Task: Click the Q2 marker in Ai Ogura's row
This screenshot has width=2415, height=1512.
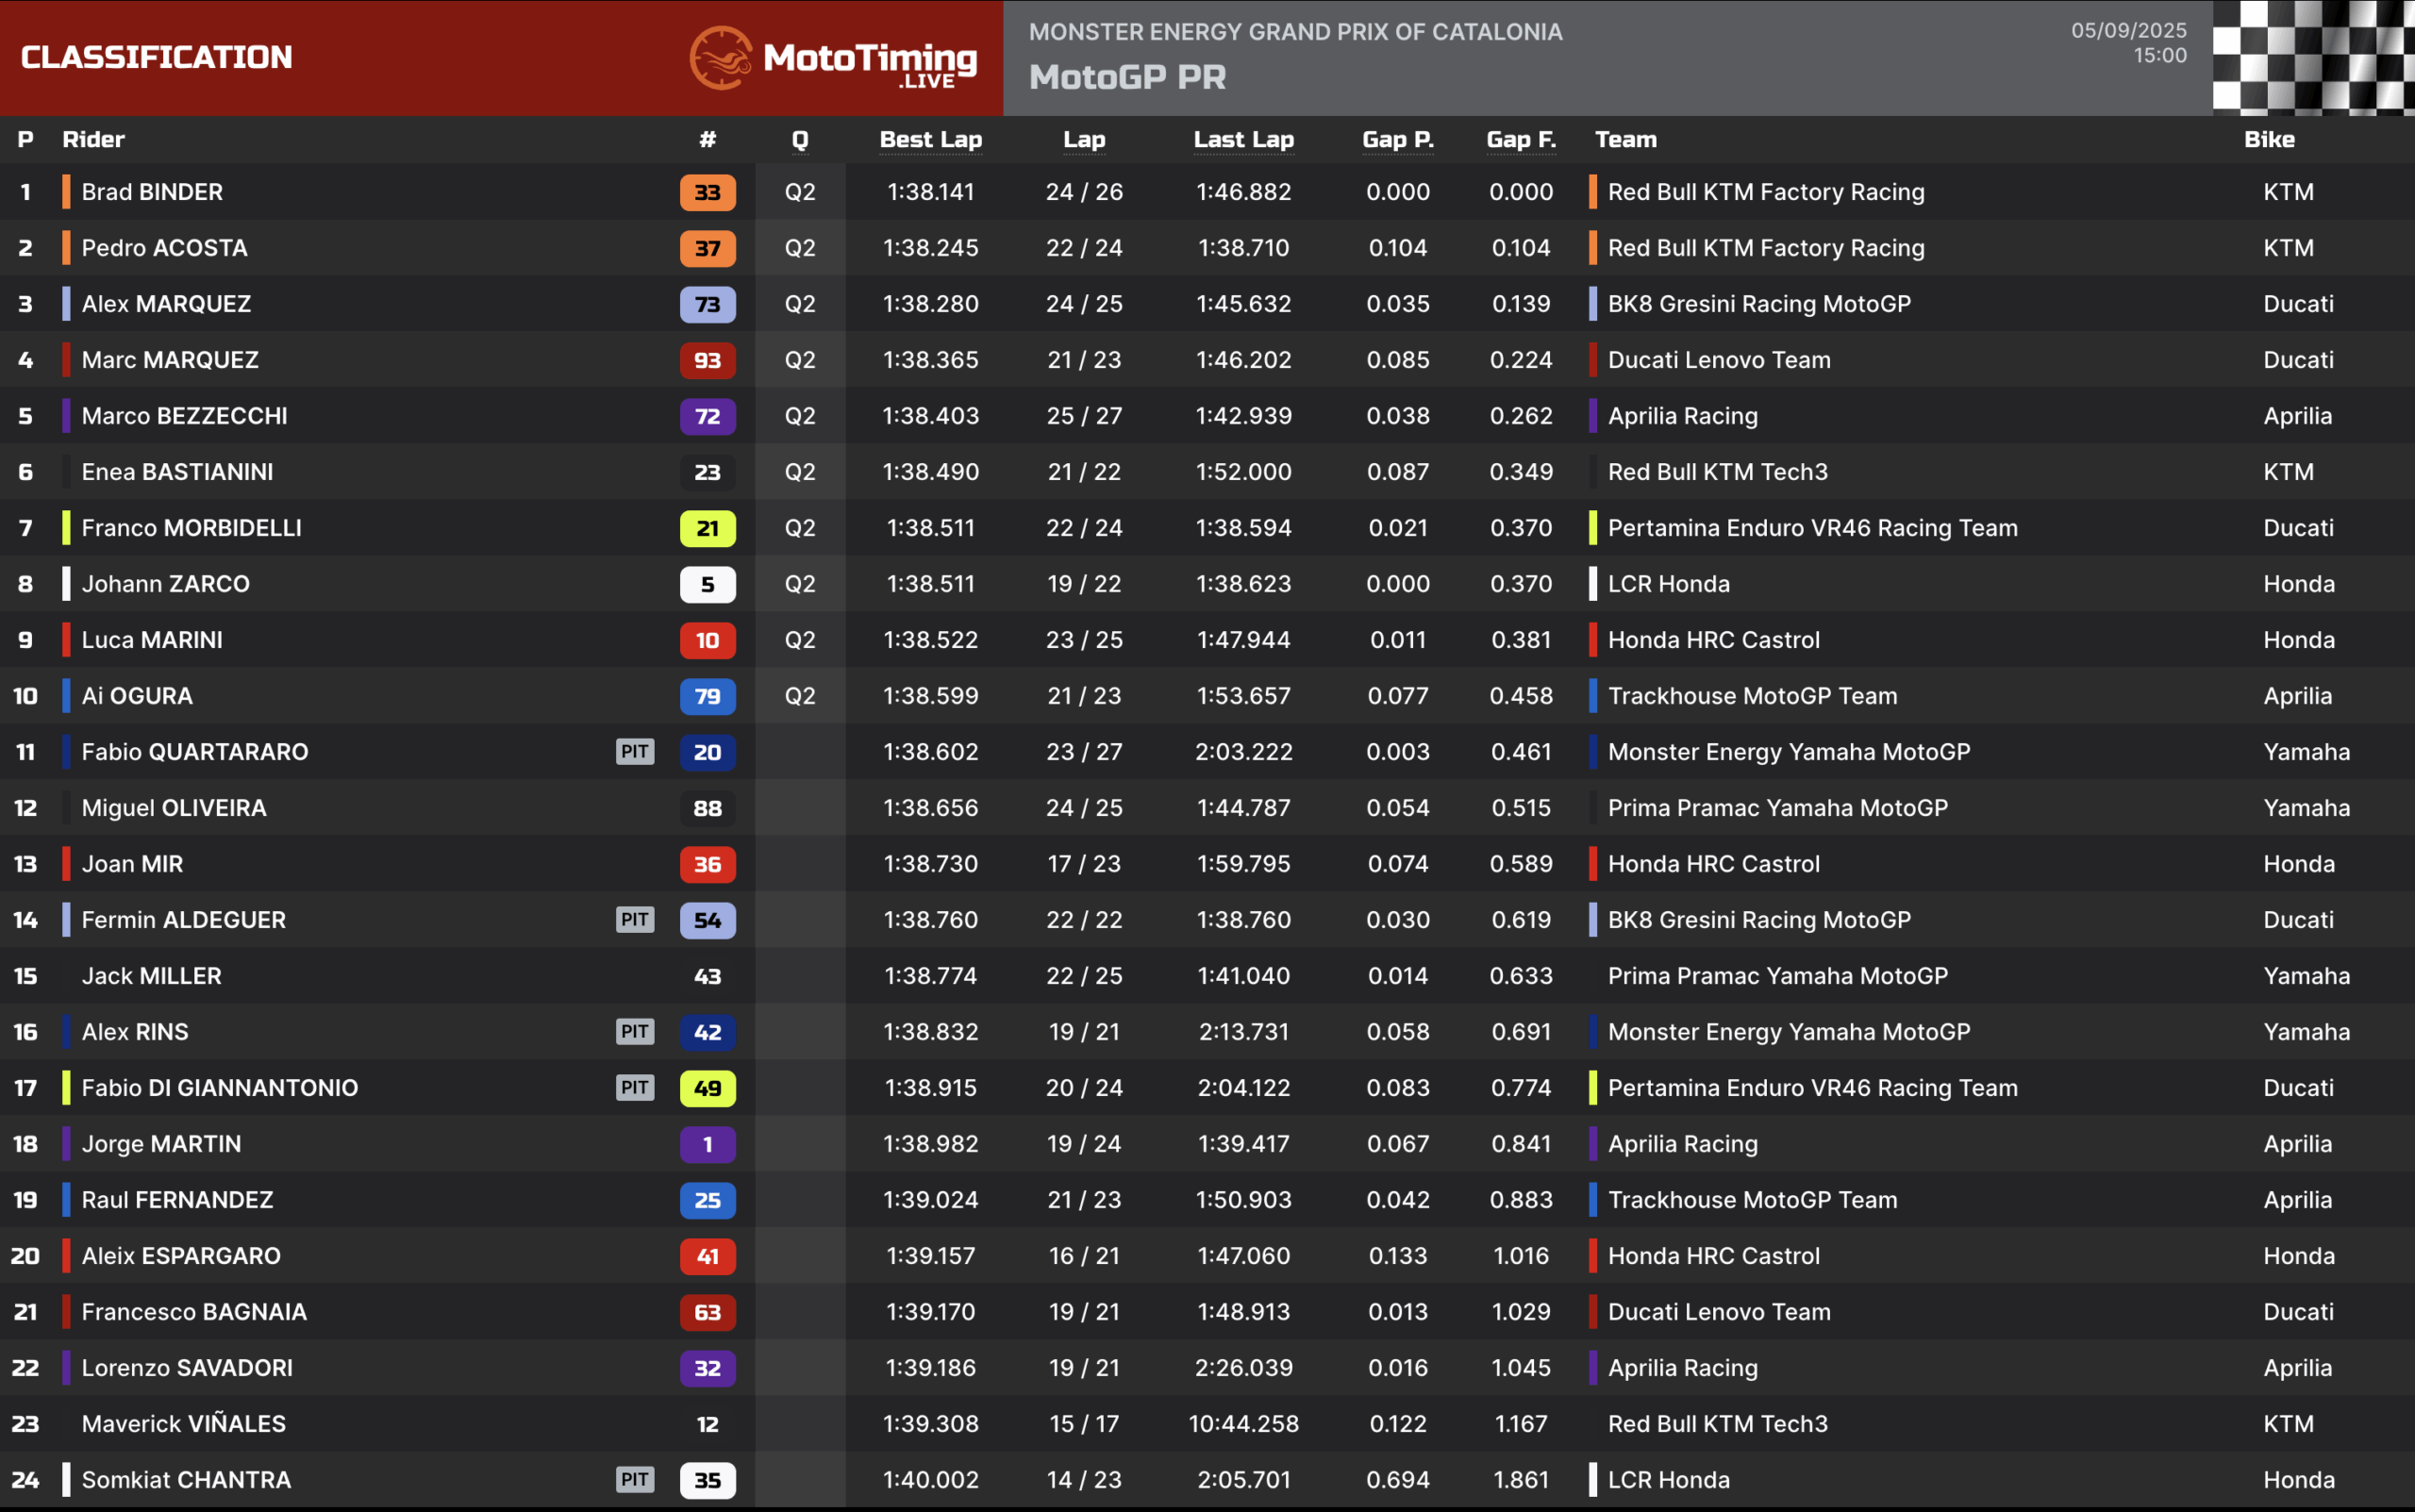Action: point(800,696)
